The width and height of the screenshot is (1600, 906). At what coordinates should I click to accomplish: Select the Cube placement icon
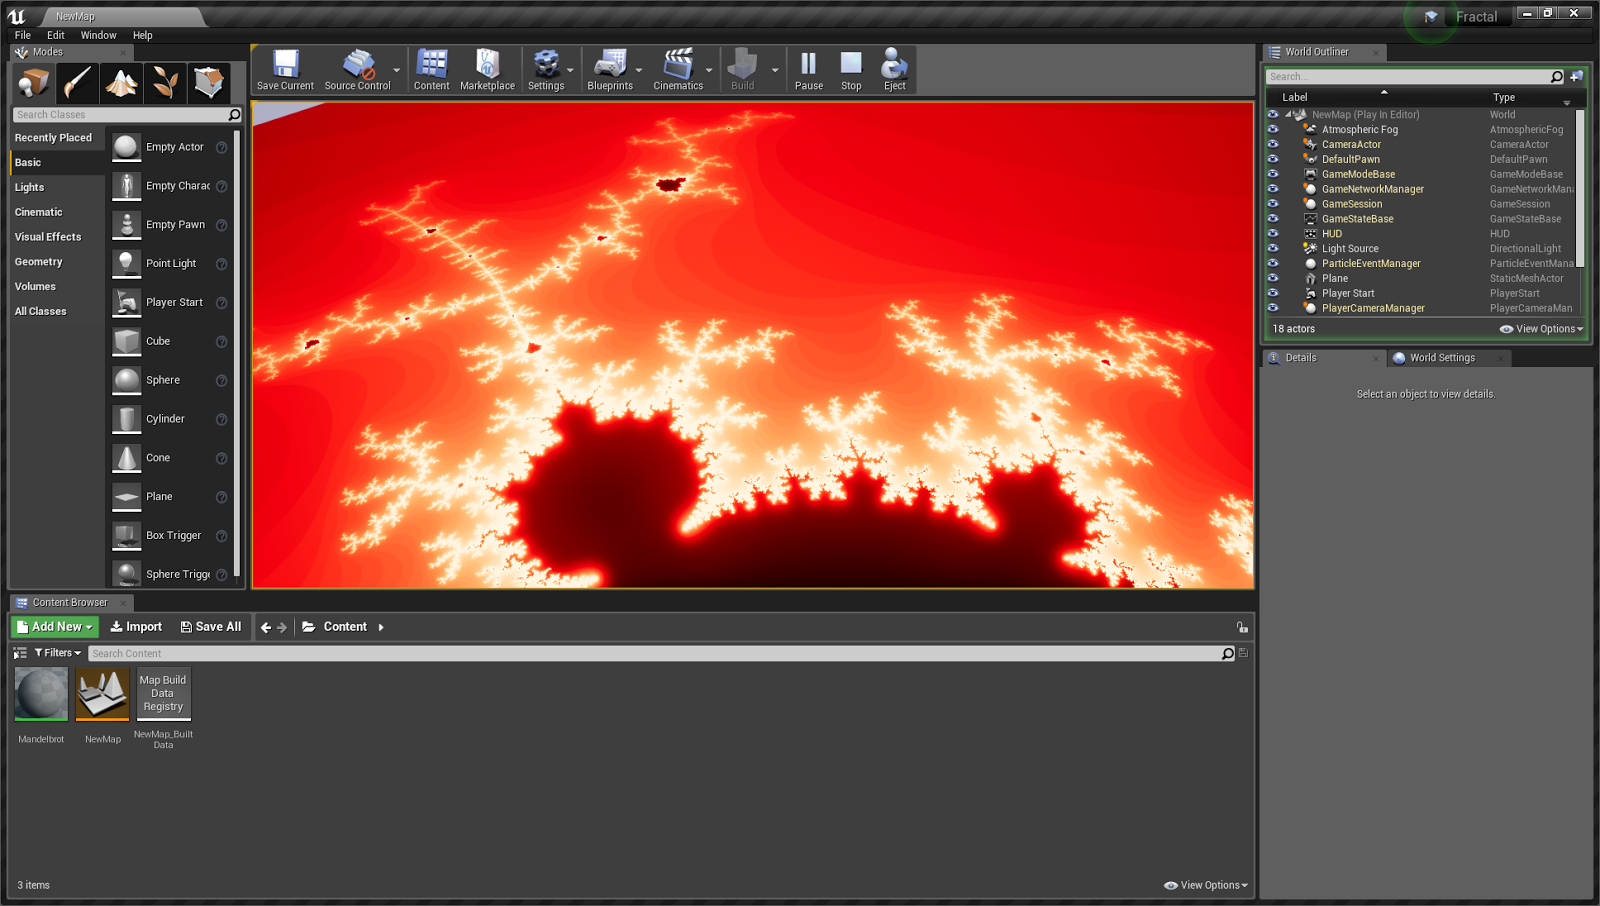click(x=127, y=342)
